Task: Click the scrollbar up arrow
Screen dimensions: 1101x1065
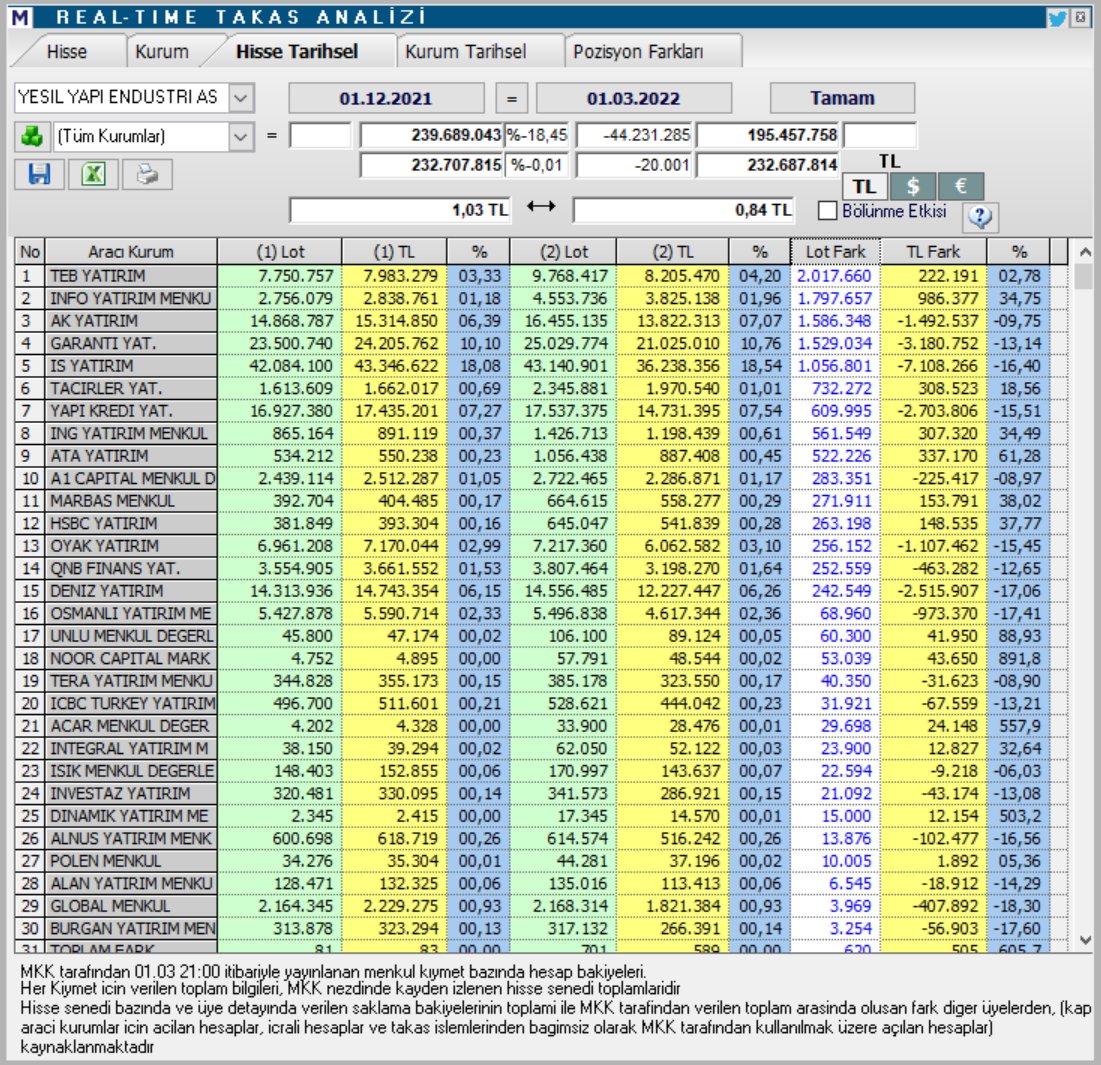Action: coord(1085,251)
